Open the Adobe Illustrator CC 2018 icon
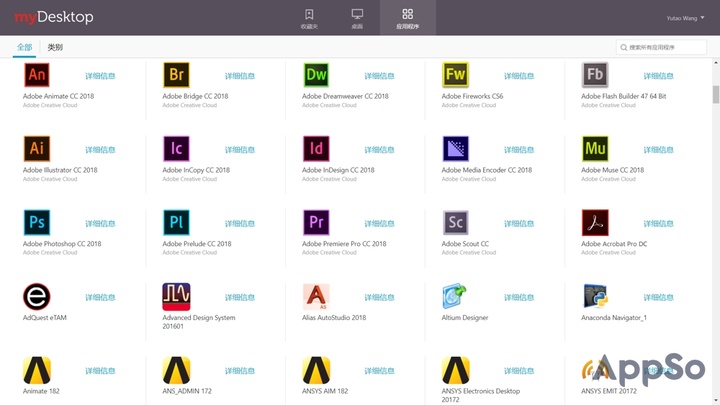 click(36, 149)
